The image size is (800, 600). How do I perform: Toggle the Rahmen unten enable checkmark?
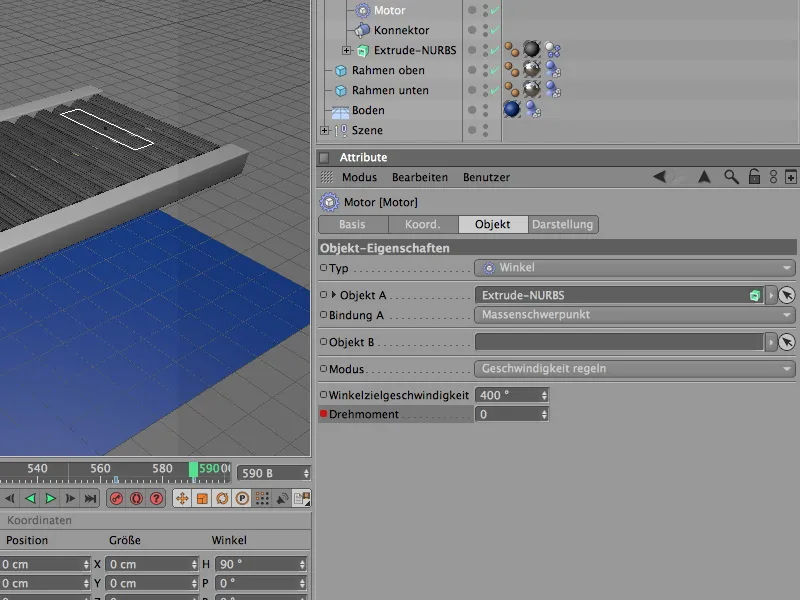click(495, 90)
